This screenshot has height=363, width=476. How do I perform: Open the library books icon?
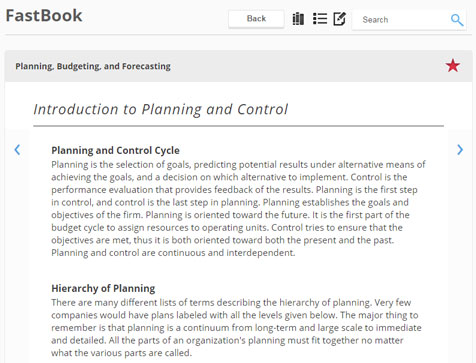[x=298, y=19]
